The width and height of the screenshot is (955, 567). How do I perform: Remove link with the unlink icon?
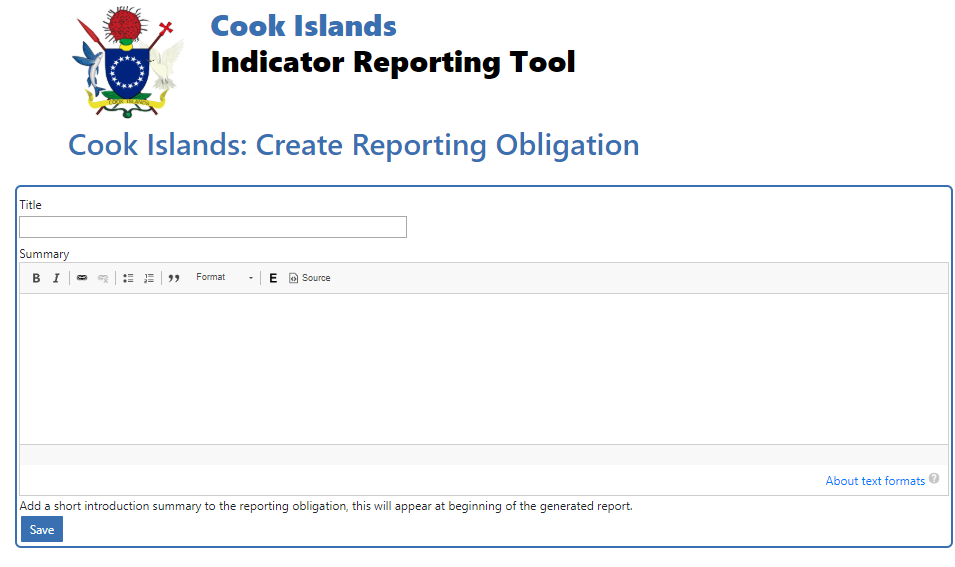pyautogui.click(x=103, y=278)
